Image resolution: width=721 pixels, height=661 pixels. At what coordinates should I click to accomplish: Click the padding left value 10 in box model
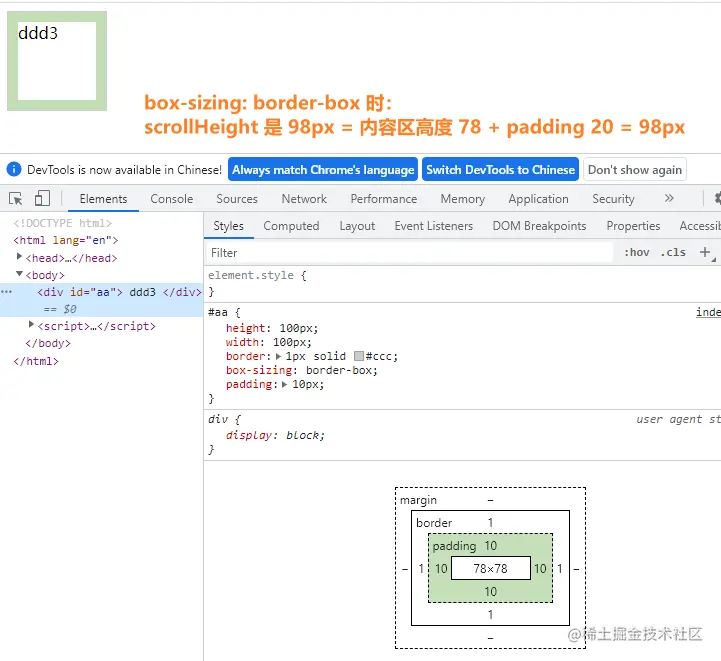441,569
